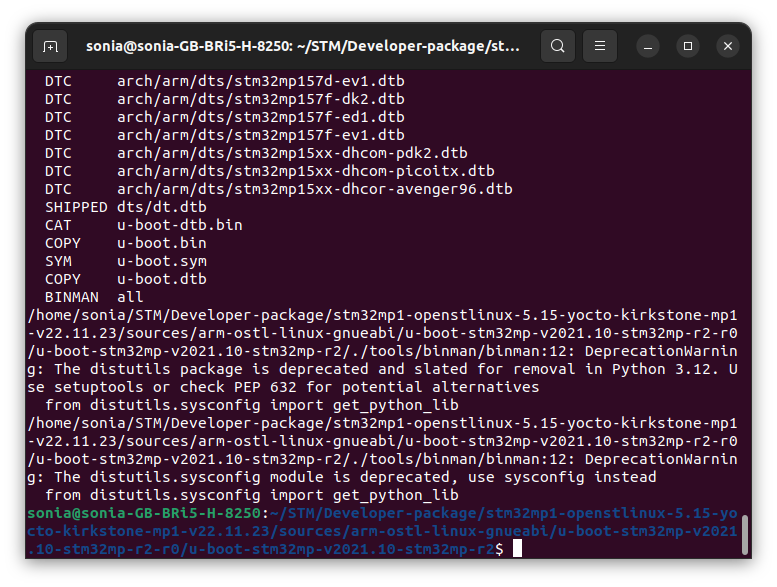Click 'se setuptools or check PEP 632' line
The width and height of the screenshot is (777, 587).
pyautogui.click(x=283, y=387)
